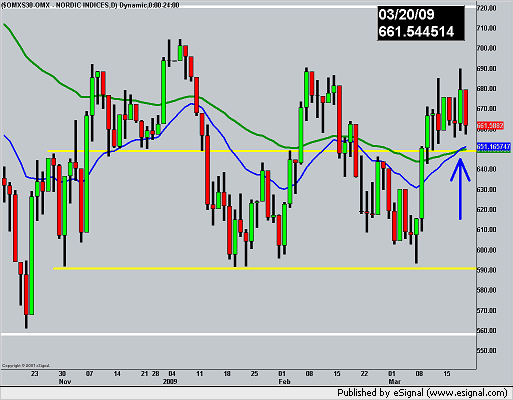Click the 670.00 price axis label

[487, 109]
